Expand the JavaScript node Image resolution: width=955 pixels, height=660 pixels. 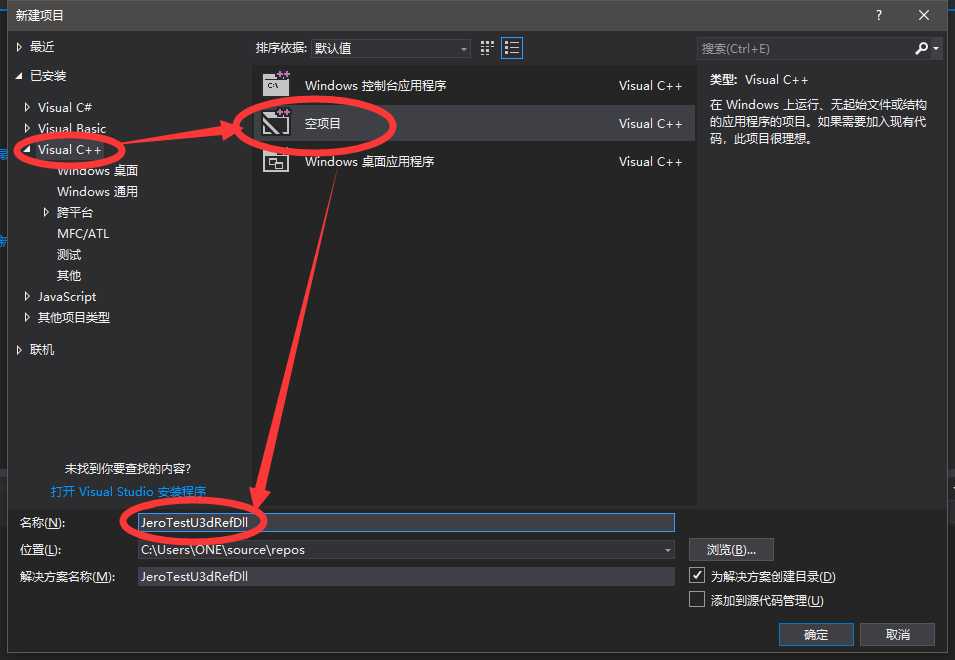tap(27, 297)
